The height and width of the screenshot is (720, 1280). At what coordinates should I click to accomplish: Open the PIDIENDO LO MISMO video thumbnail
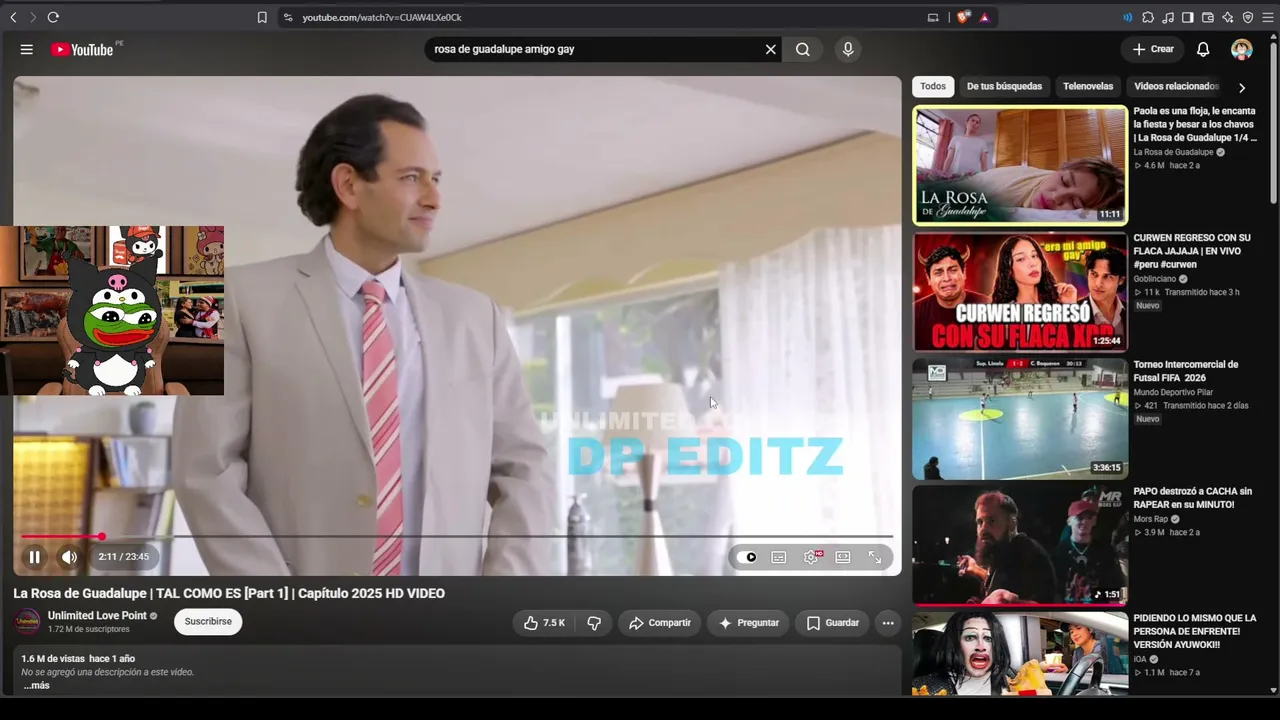(x=1020, y=654)
